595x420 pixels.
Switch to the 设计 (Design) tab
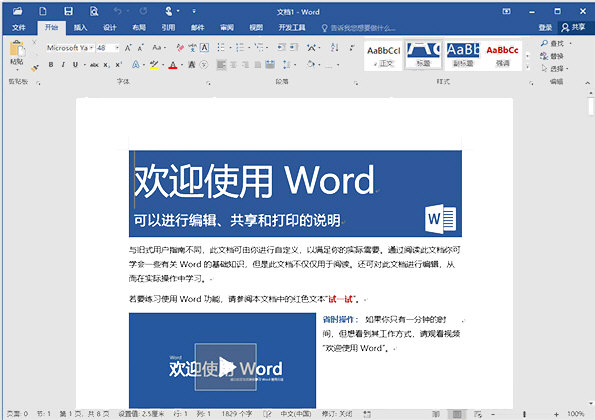[110, 28]
